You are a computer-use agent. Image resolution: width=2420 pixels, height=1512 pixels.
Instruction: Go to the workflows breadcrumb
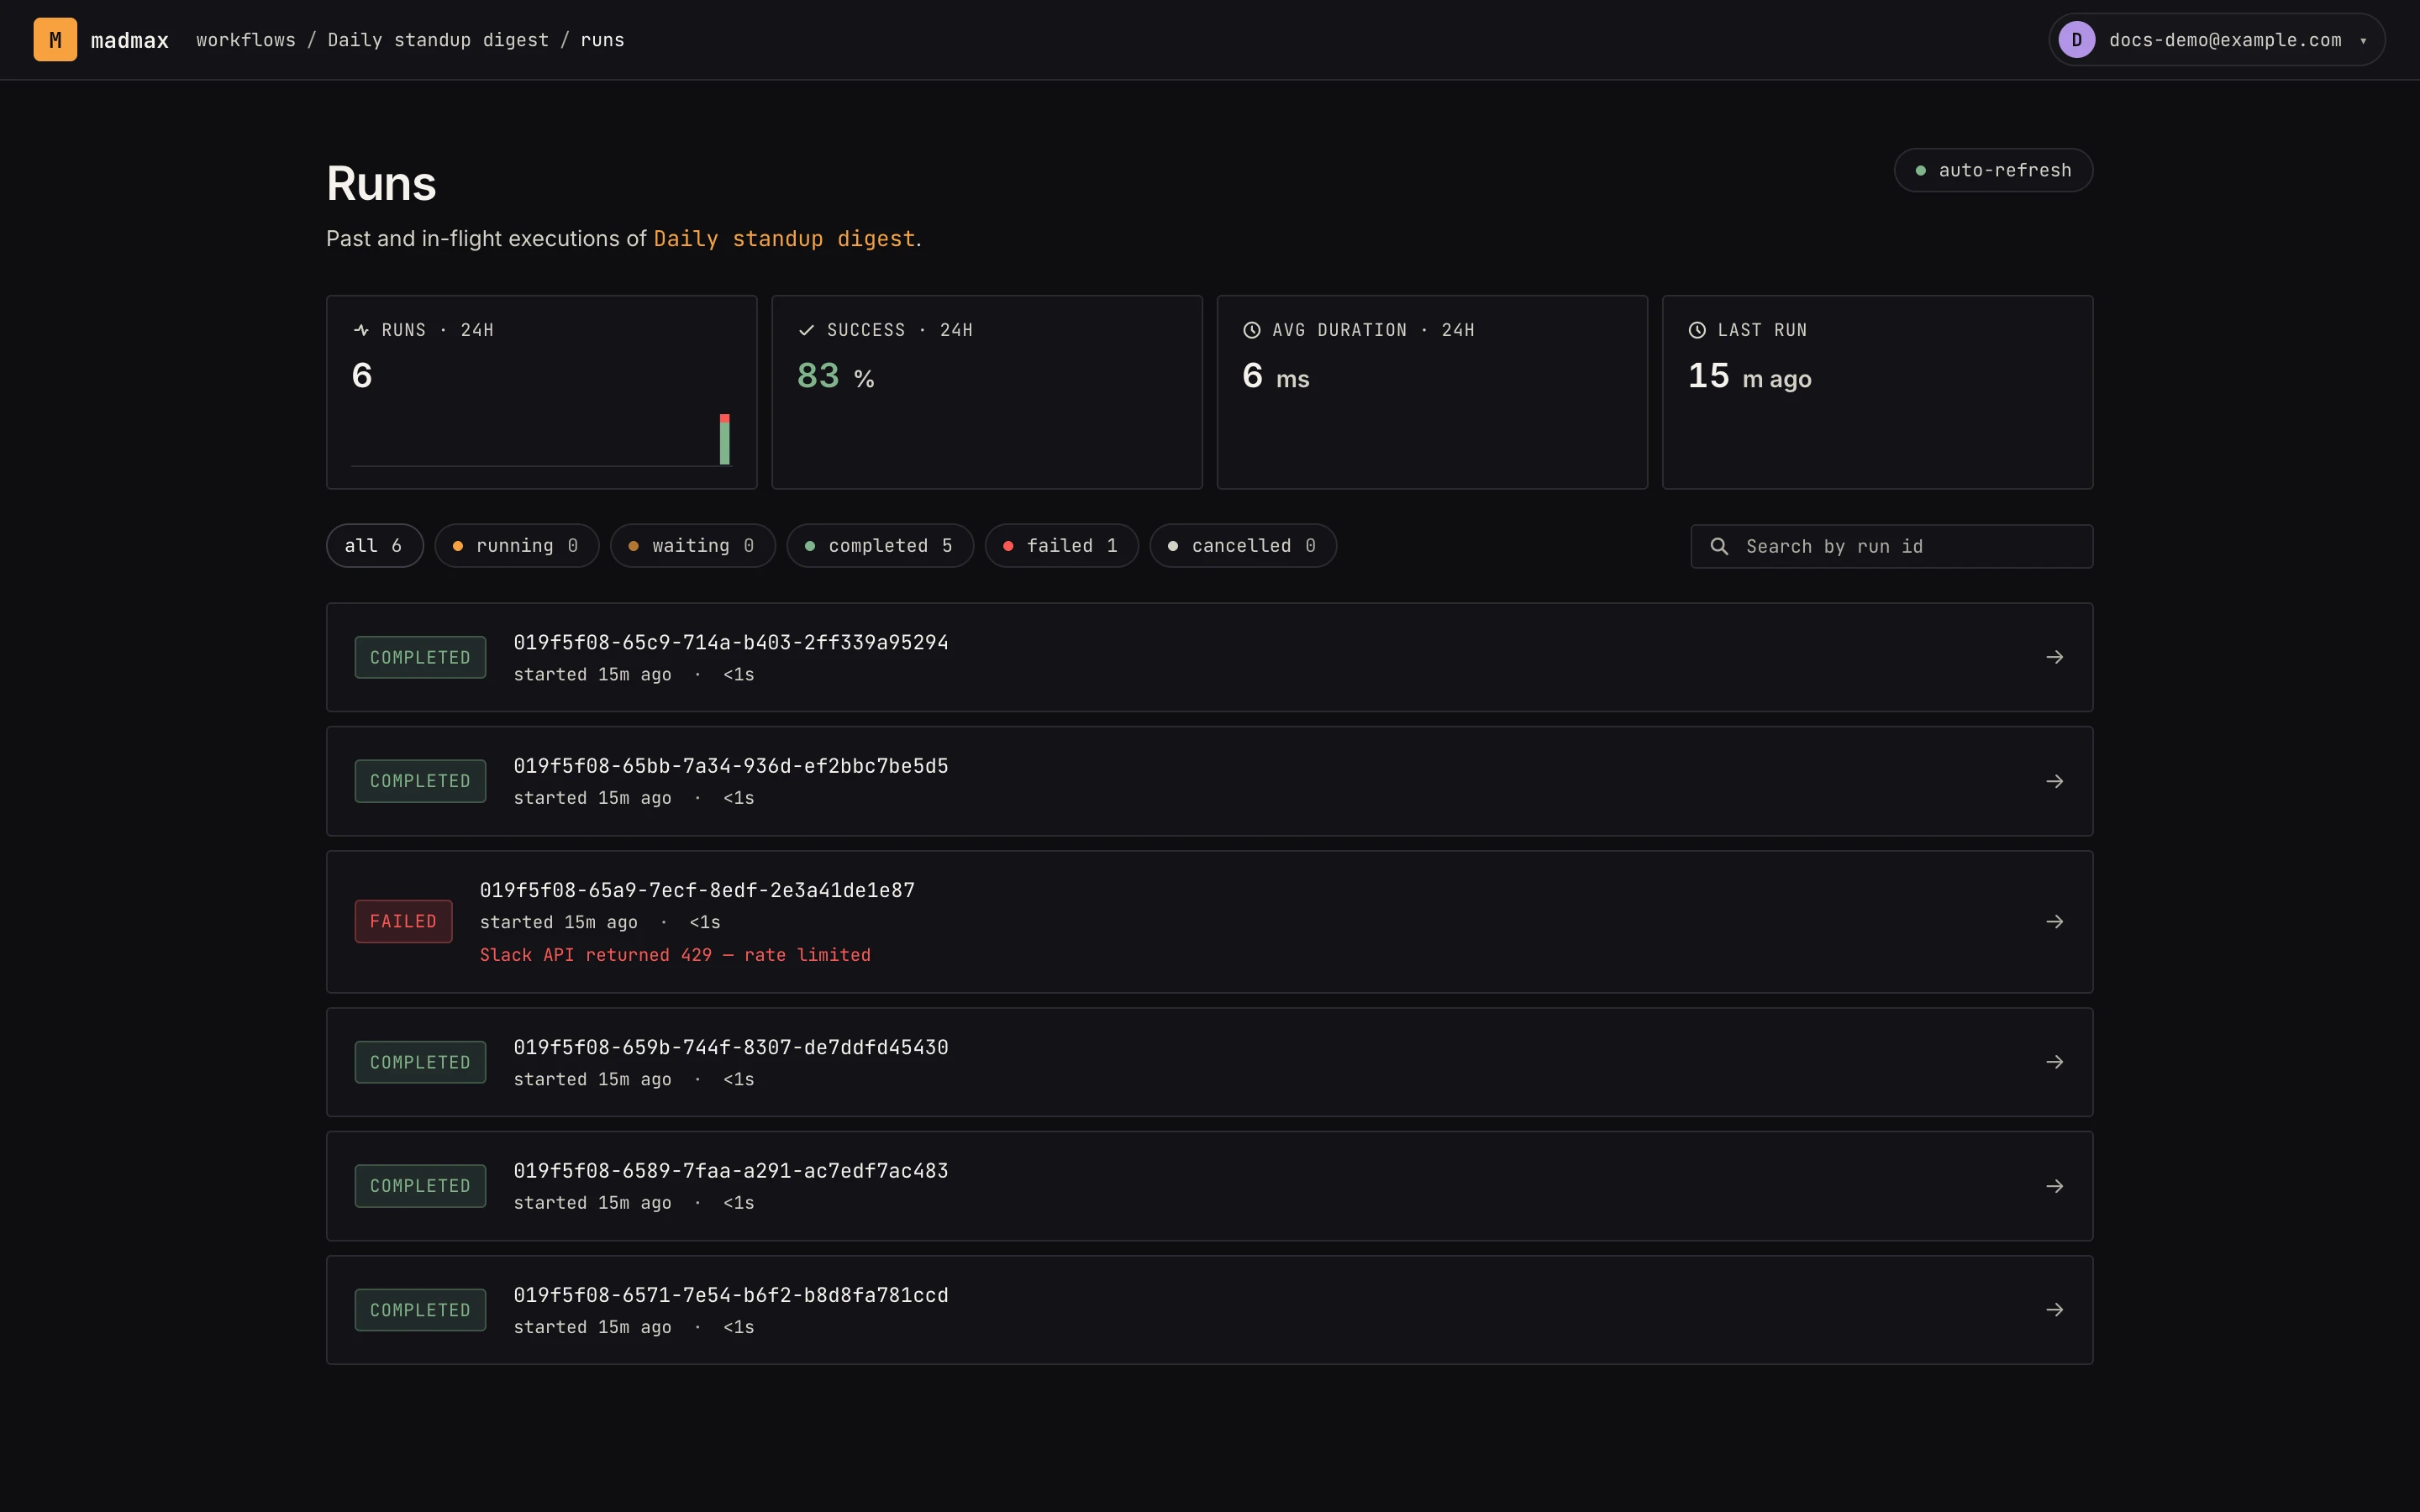pyautogui.click(x=246, y=40)
